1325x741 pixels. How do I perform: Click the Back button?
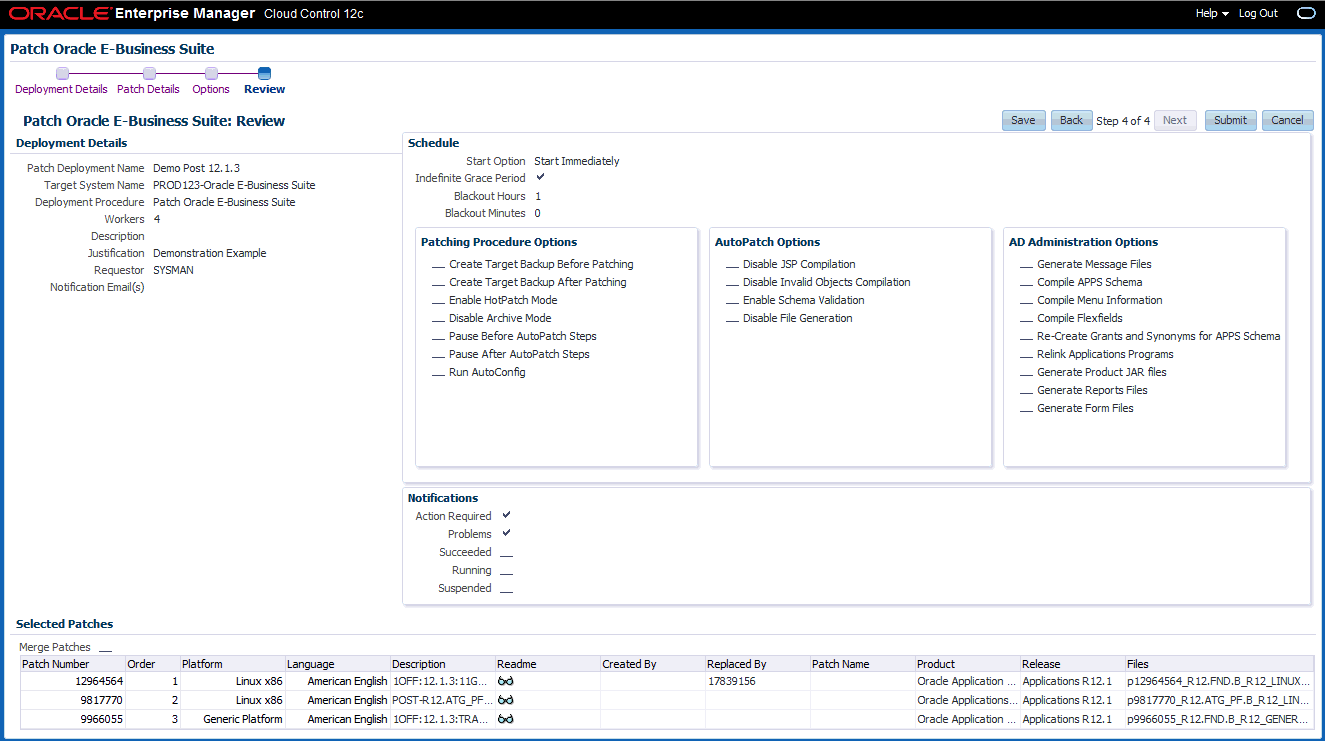[x=1071, y=120]
